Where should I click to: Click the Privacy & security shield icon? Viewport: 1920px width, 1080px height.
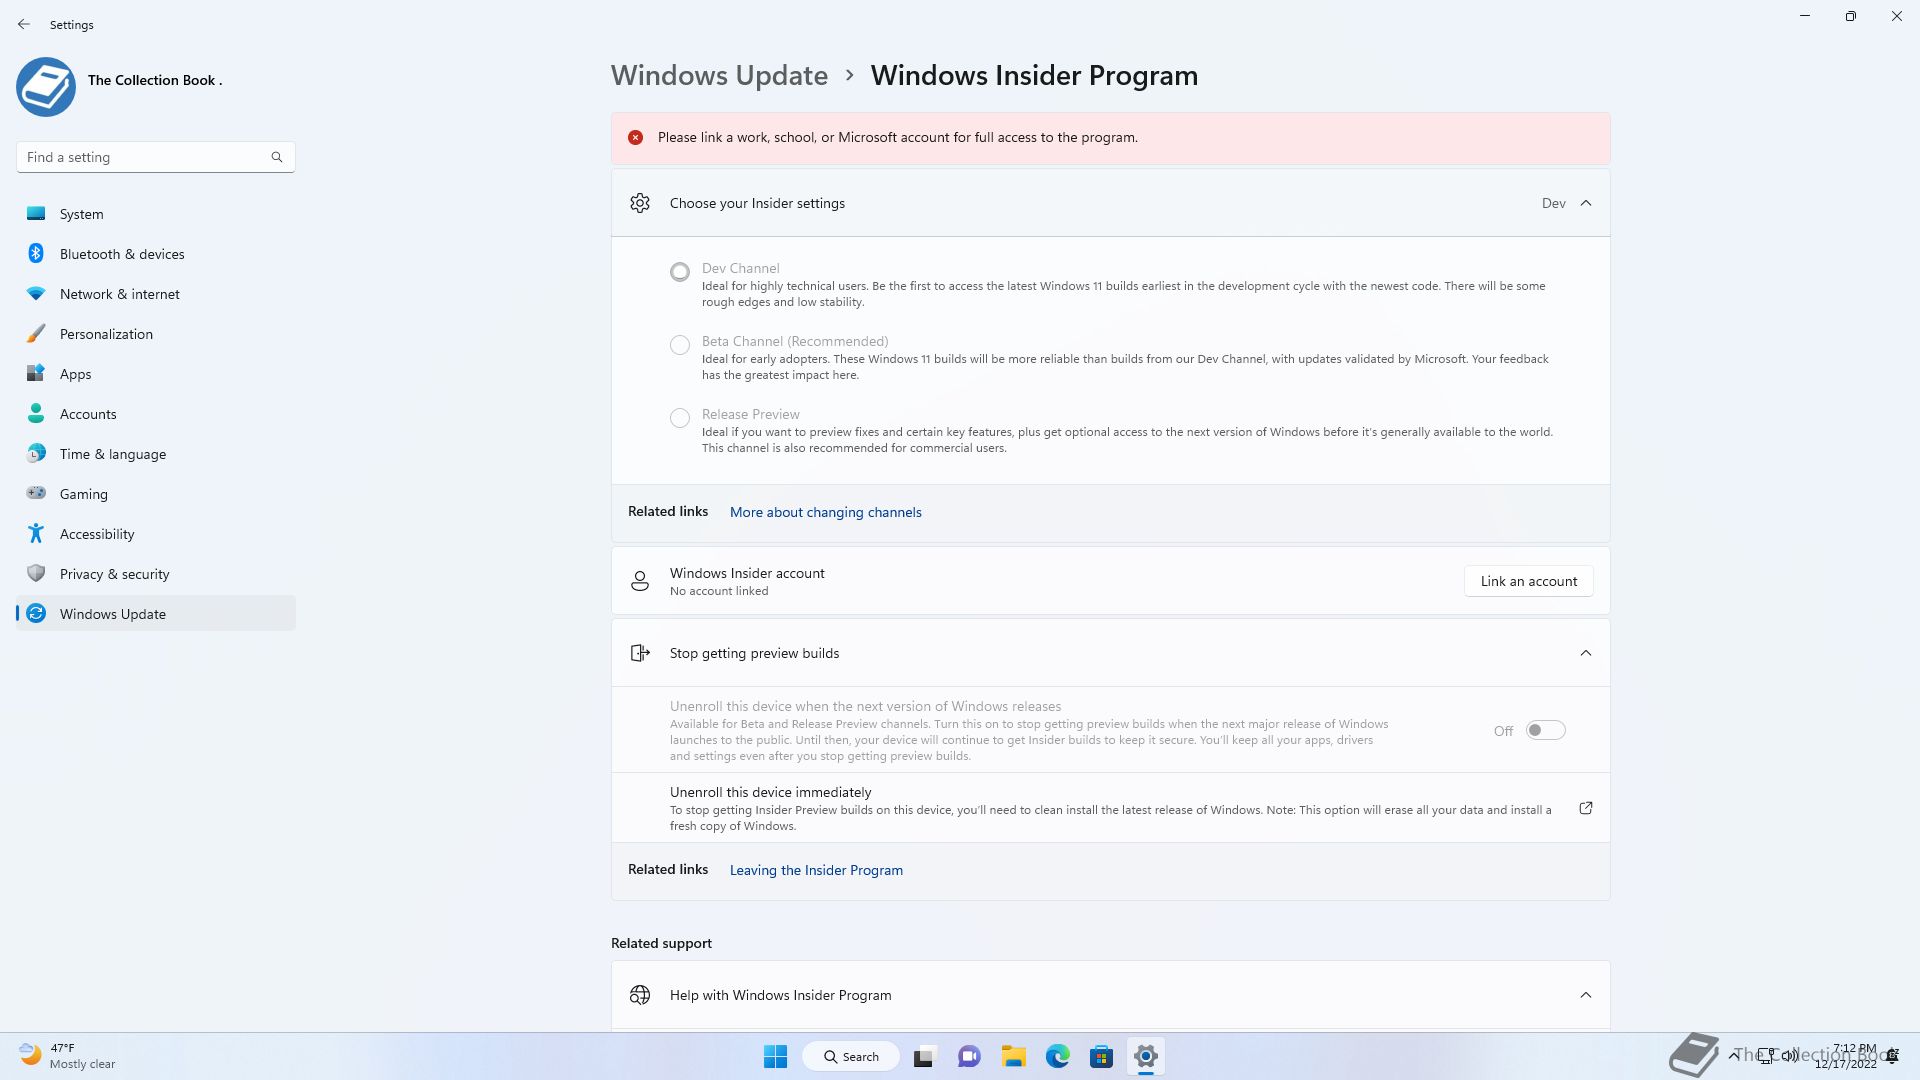tap(36, 573)
